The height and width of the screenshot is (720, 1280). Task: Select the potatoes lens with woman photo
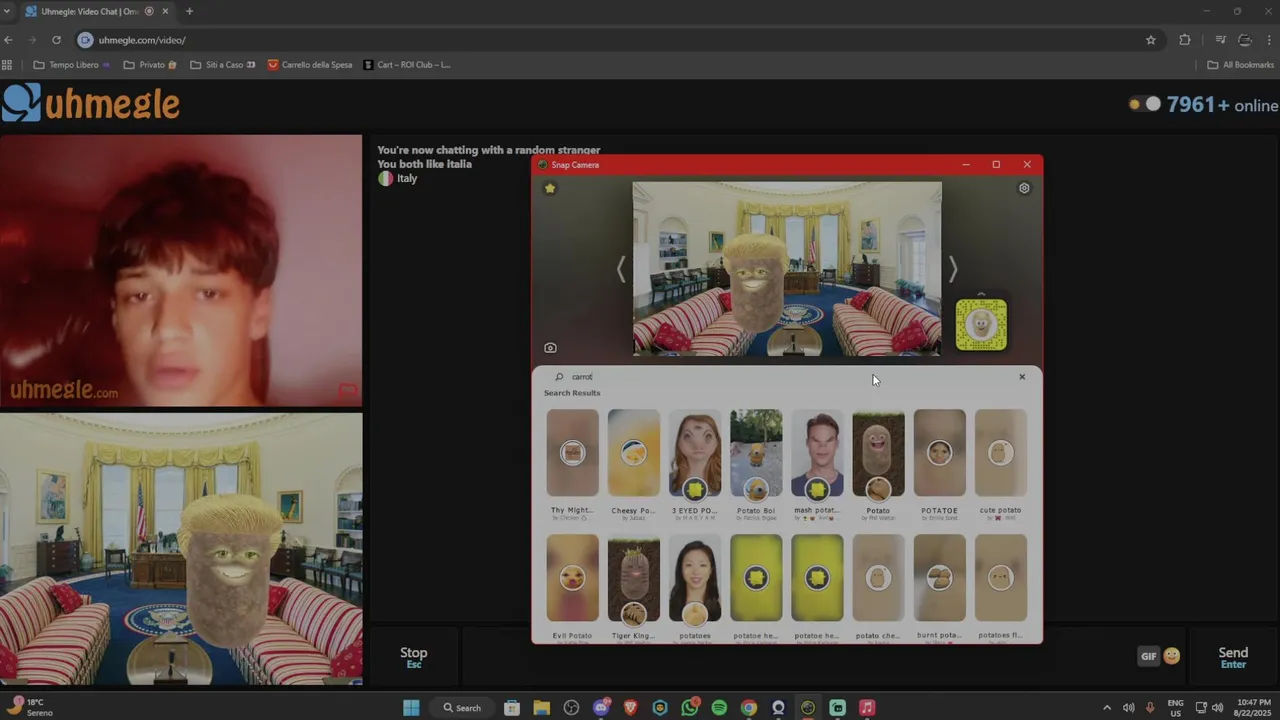pos(695,578)
